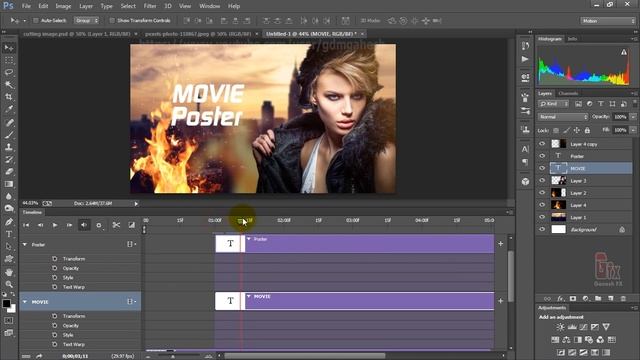
Task: Collapse the MOVIE timeline track
Action: (x=25, y=302)
